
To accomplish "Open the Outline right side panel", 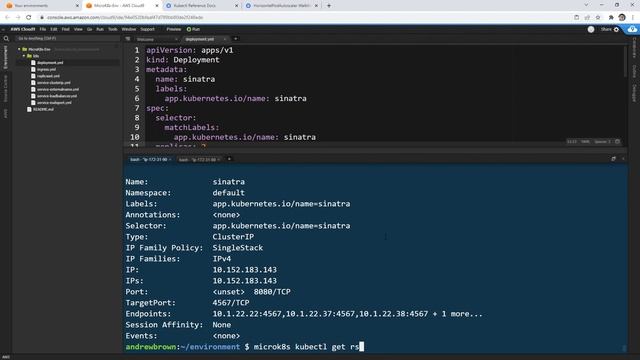I will pyautogui.click(x=634, y=71).
